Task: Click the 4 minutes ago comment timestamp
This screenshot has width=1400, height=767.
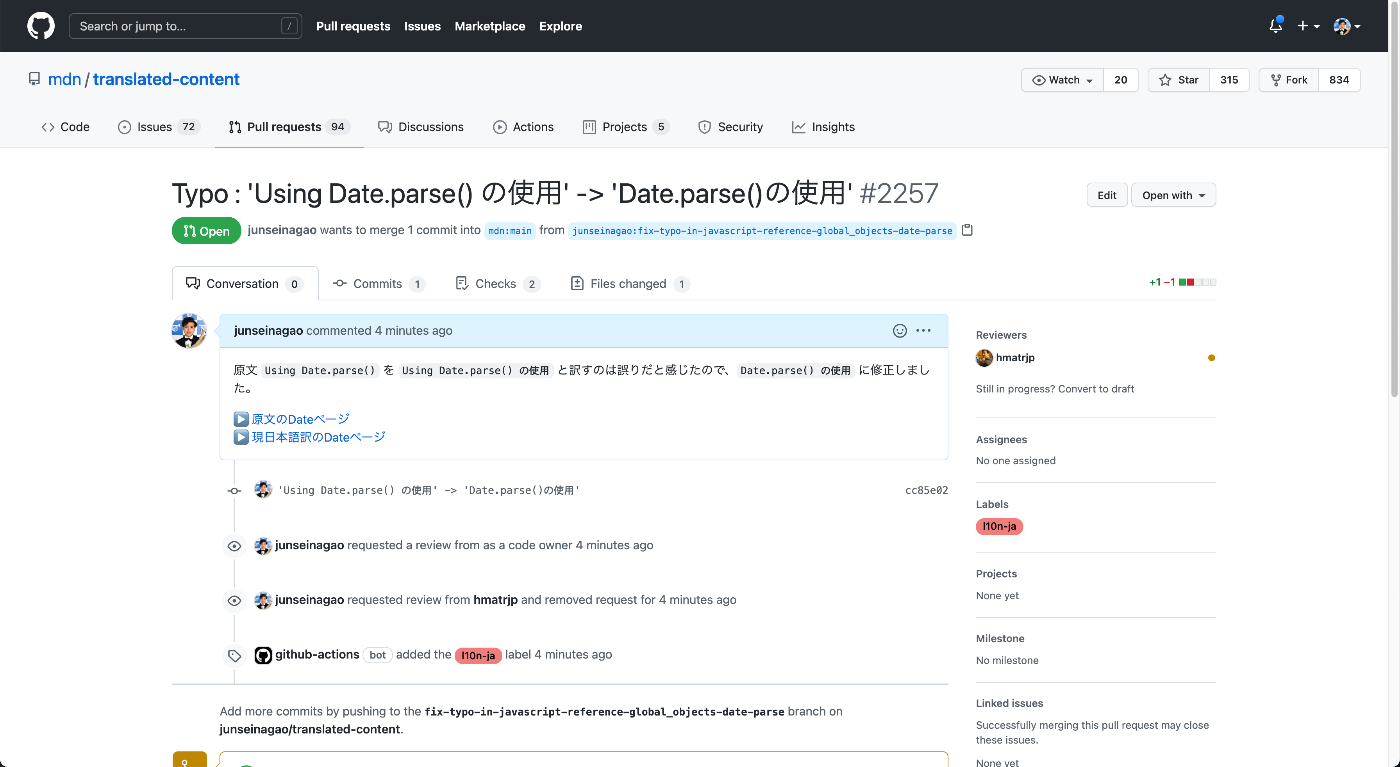Action: click(x=413, y=330)
